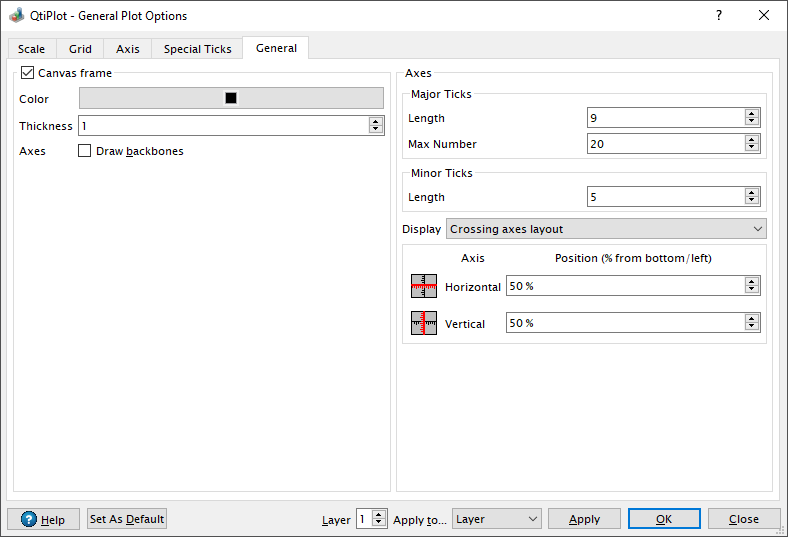Click the horizontal axis position icon
788x537 pixels.
click(424, 286)
